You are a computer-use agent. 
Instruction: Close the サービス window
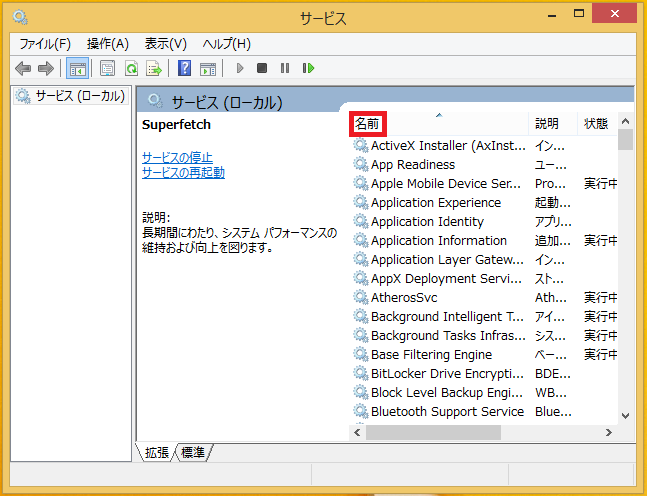pyautogui.click(x=614, y=14)
